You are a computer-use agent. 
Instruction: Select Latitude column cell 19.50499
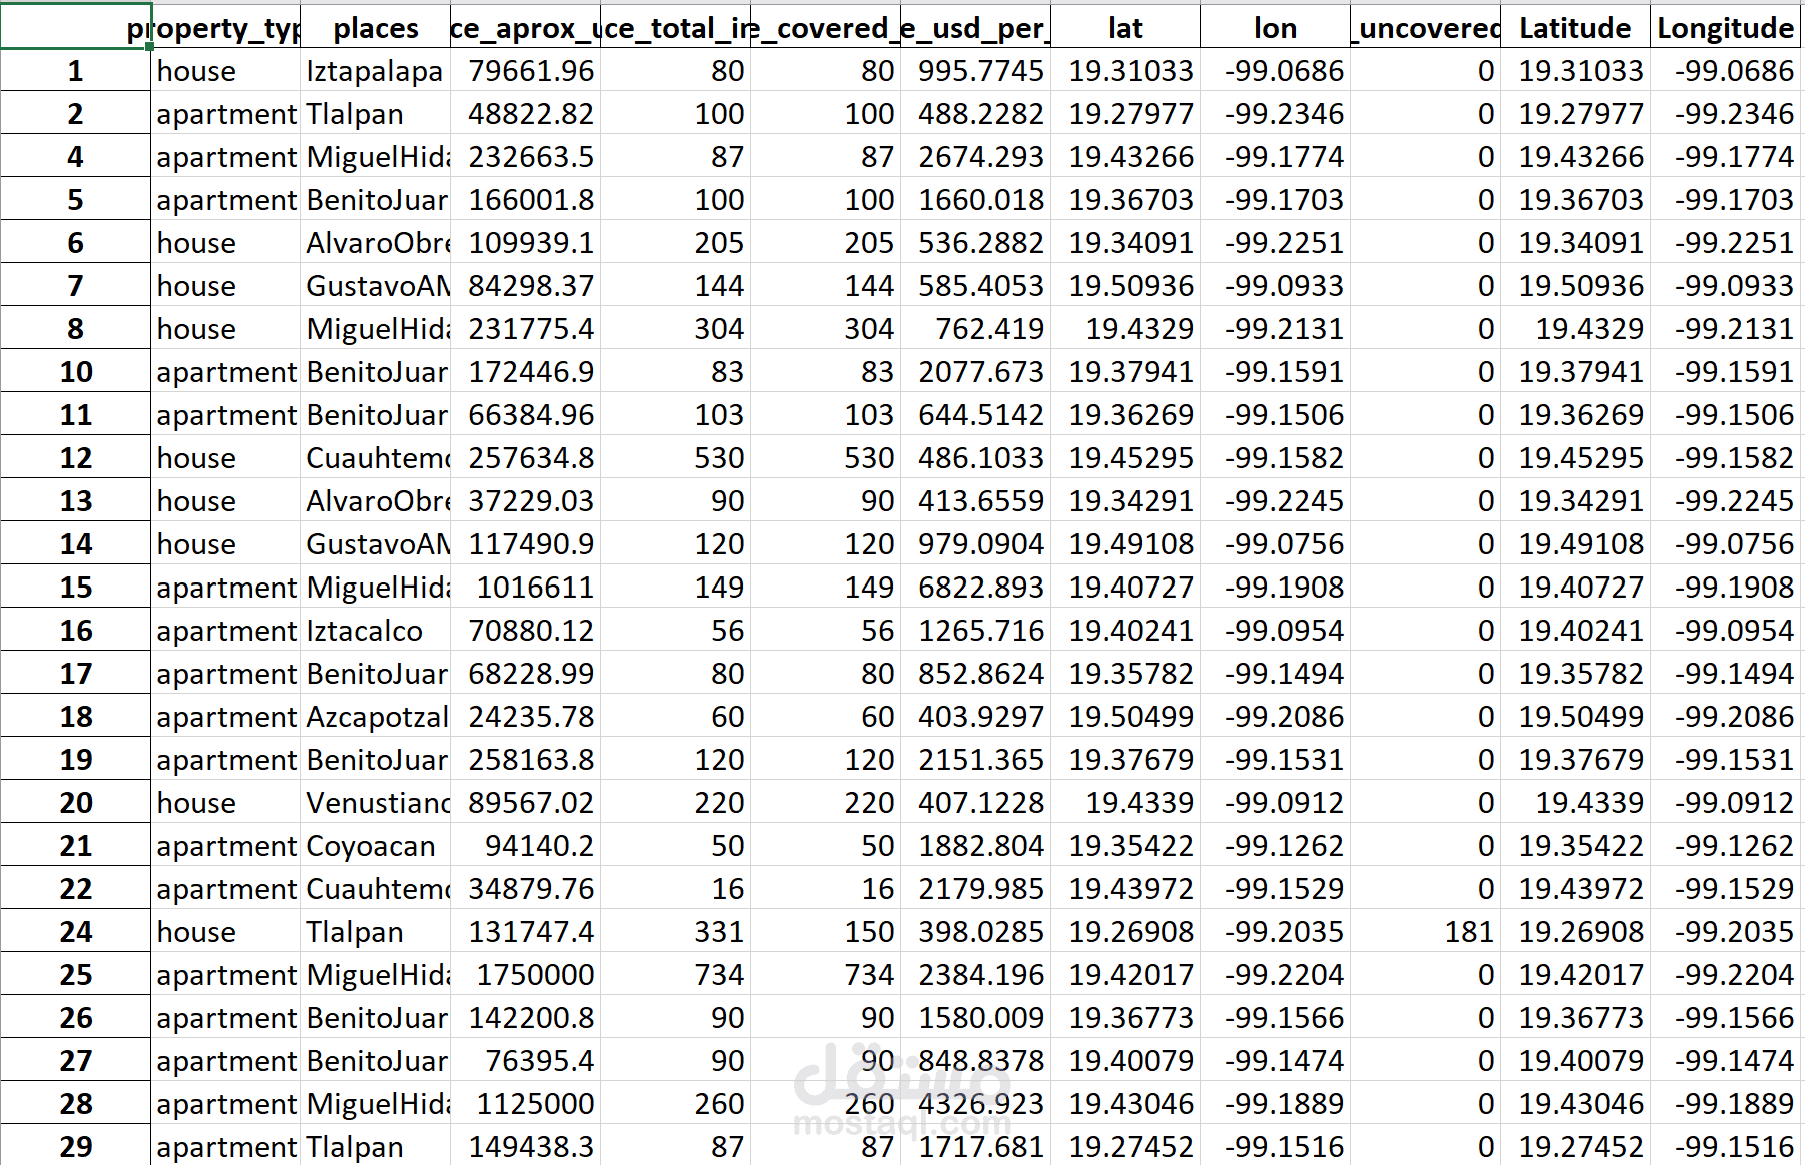tap(1575, 716)
